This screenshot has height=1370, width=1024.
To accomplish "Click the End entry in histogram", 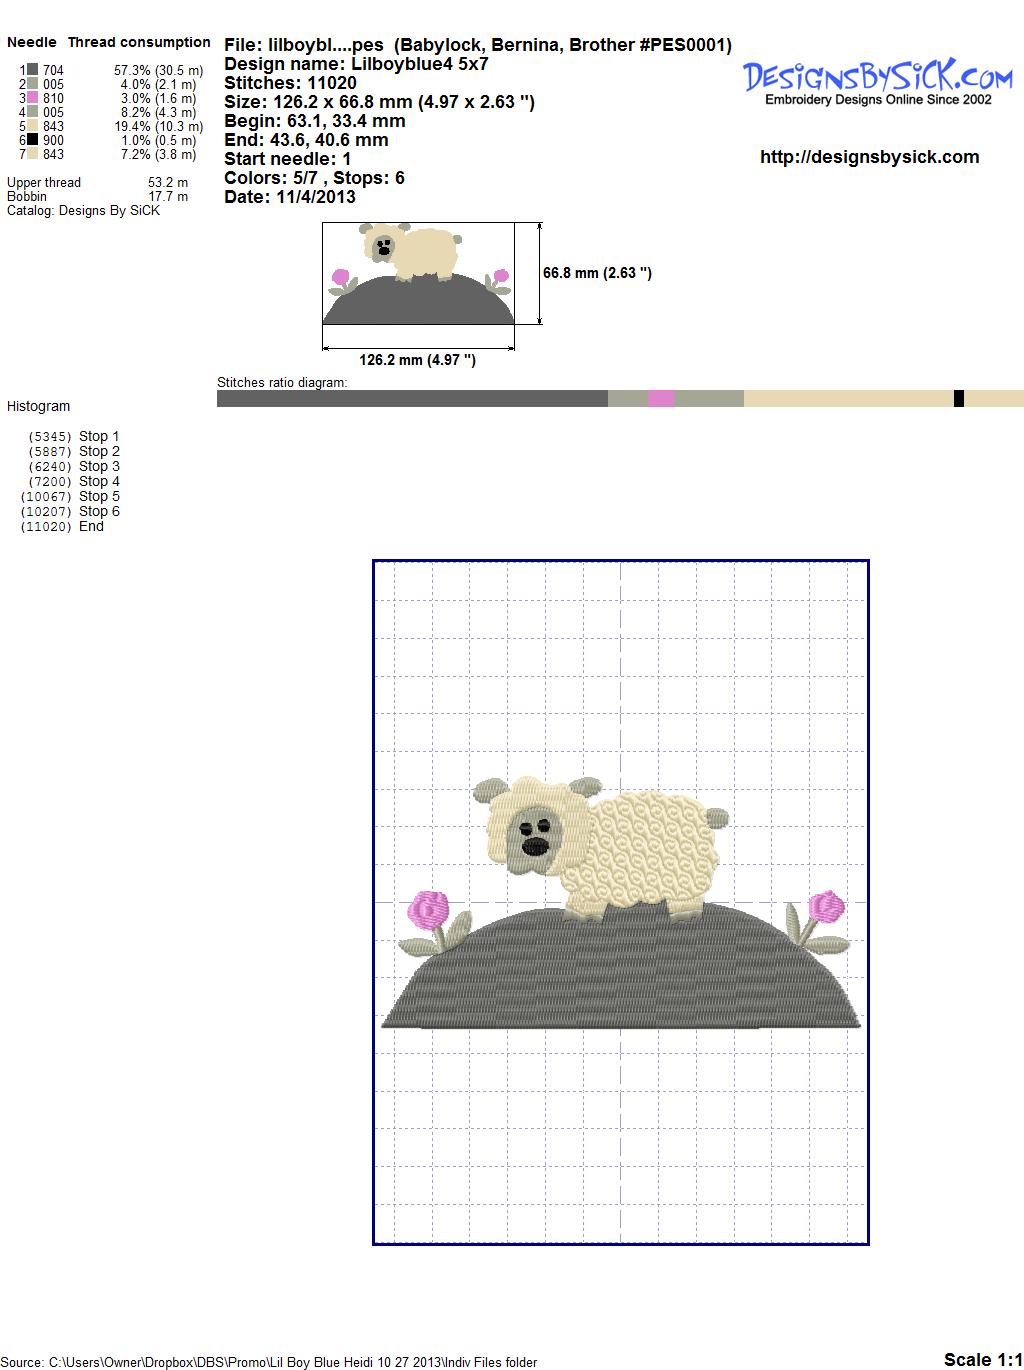I will tap(91, 526).
